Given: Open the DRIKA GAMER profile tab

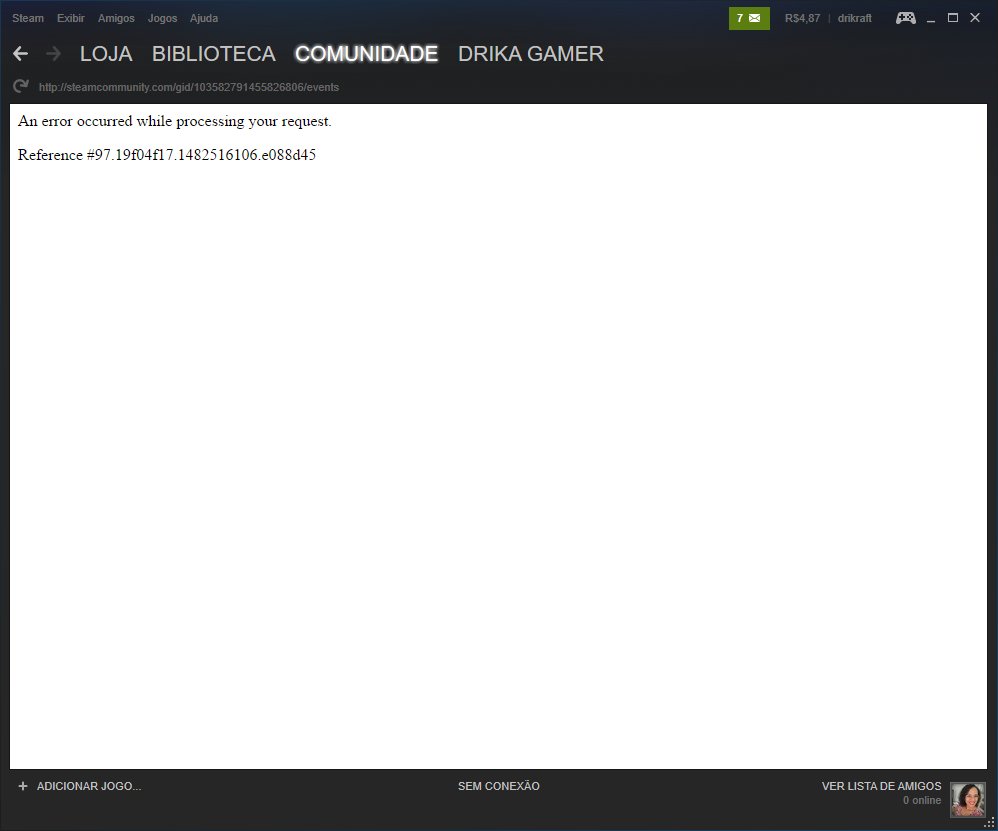Looking at the screenshot, I should pos(531,54).
